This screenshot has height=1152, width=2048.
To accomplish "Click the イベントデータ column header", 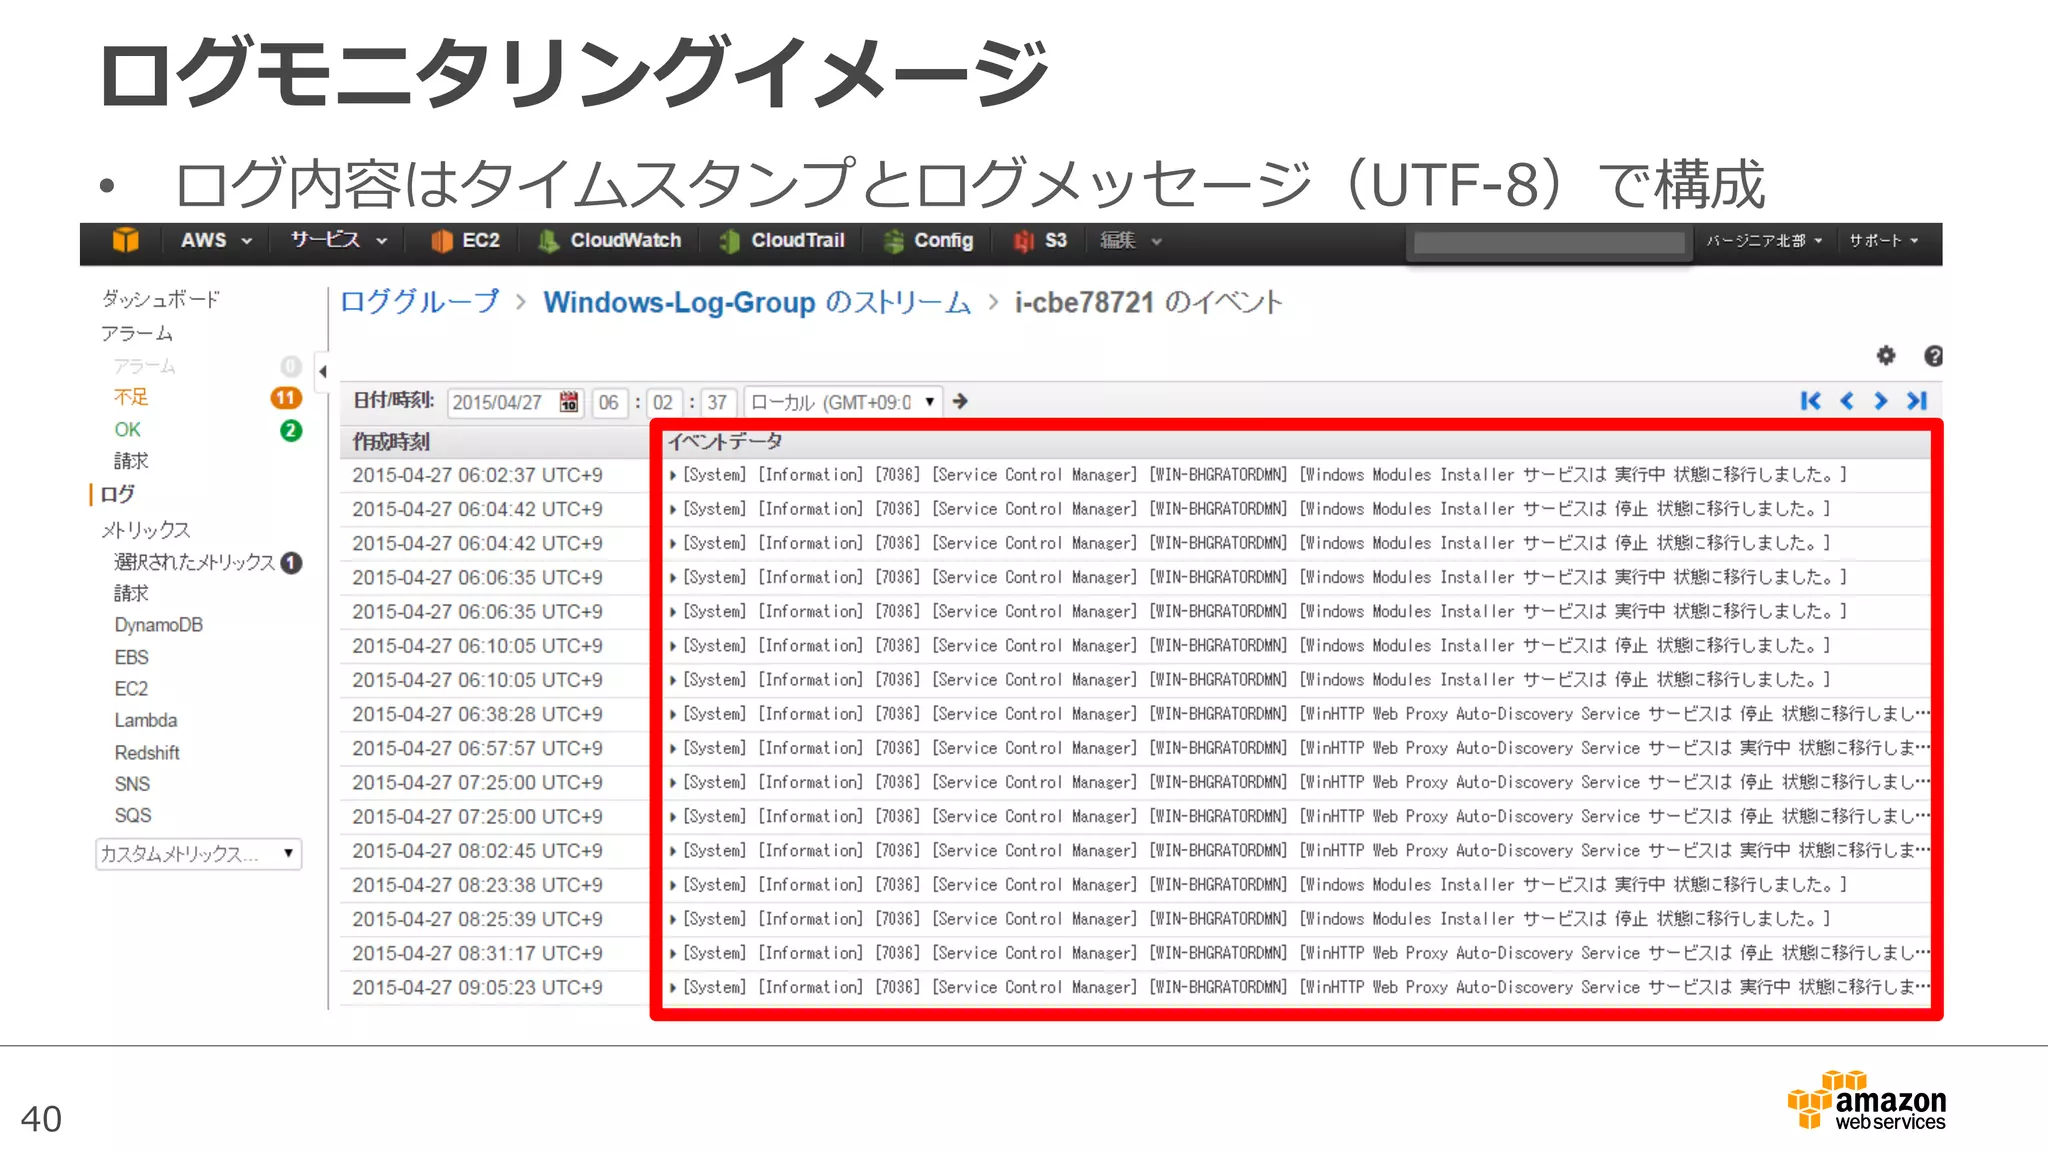I will (725, 441).
